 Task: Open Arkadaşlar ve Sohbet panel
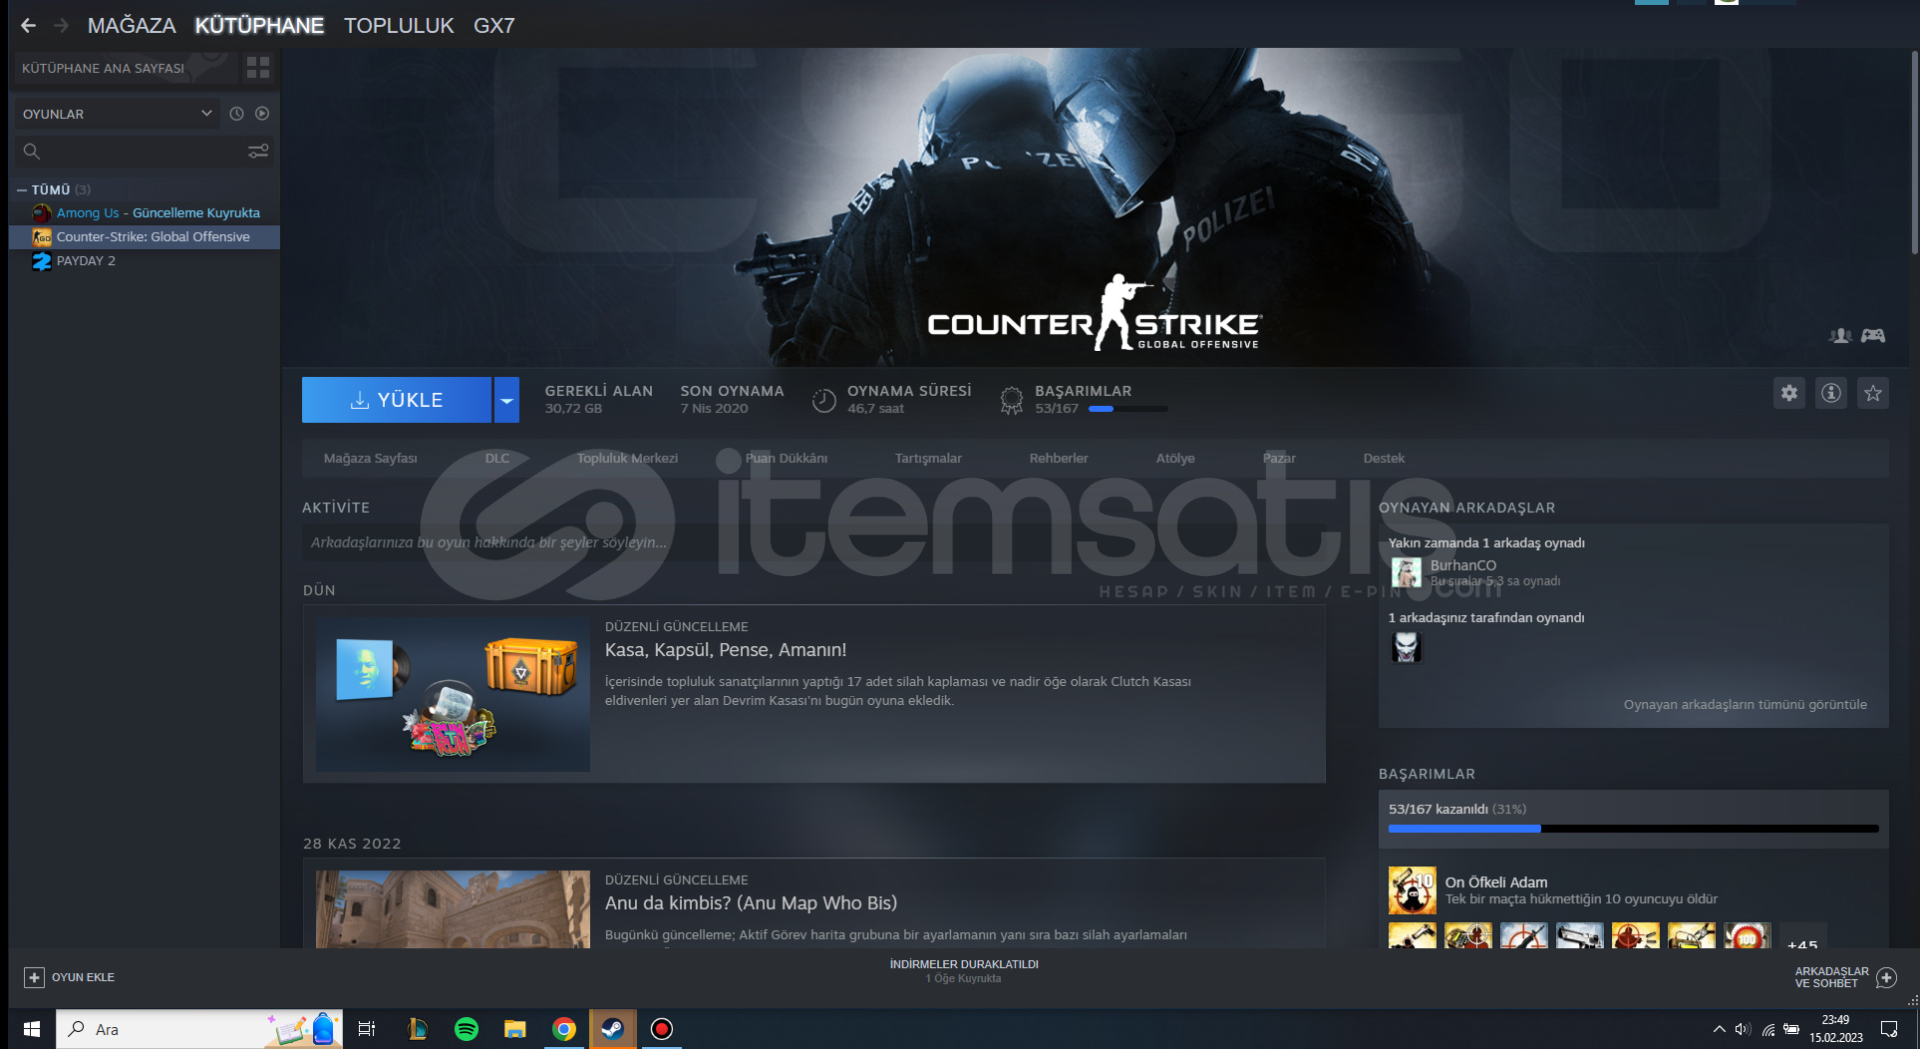pyautogui.click(x=1845, y=977)
